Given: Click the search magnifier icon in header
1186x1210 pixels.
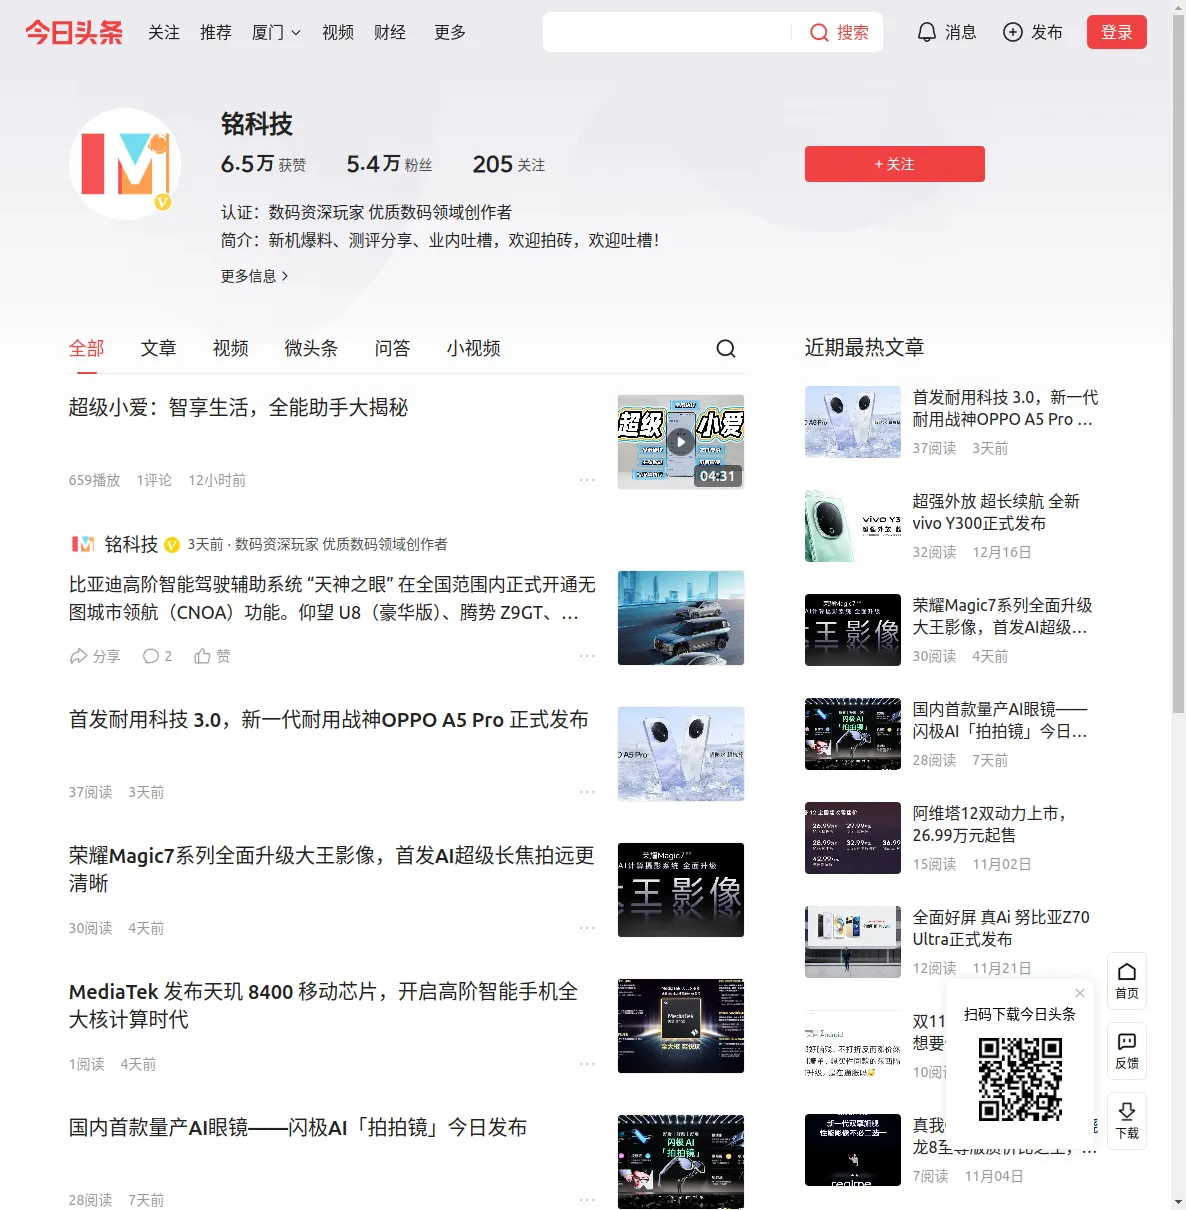Looking at the screenshot, I should [819, 33].
